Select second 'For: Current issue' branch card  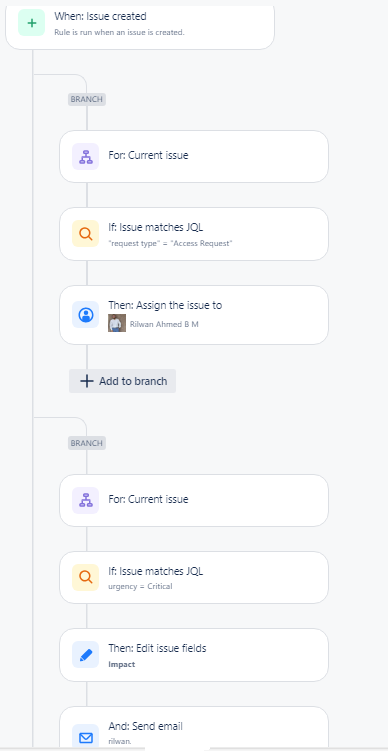pos(194,501)
